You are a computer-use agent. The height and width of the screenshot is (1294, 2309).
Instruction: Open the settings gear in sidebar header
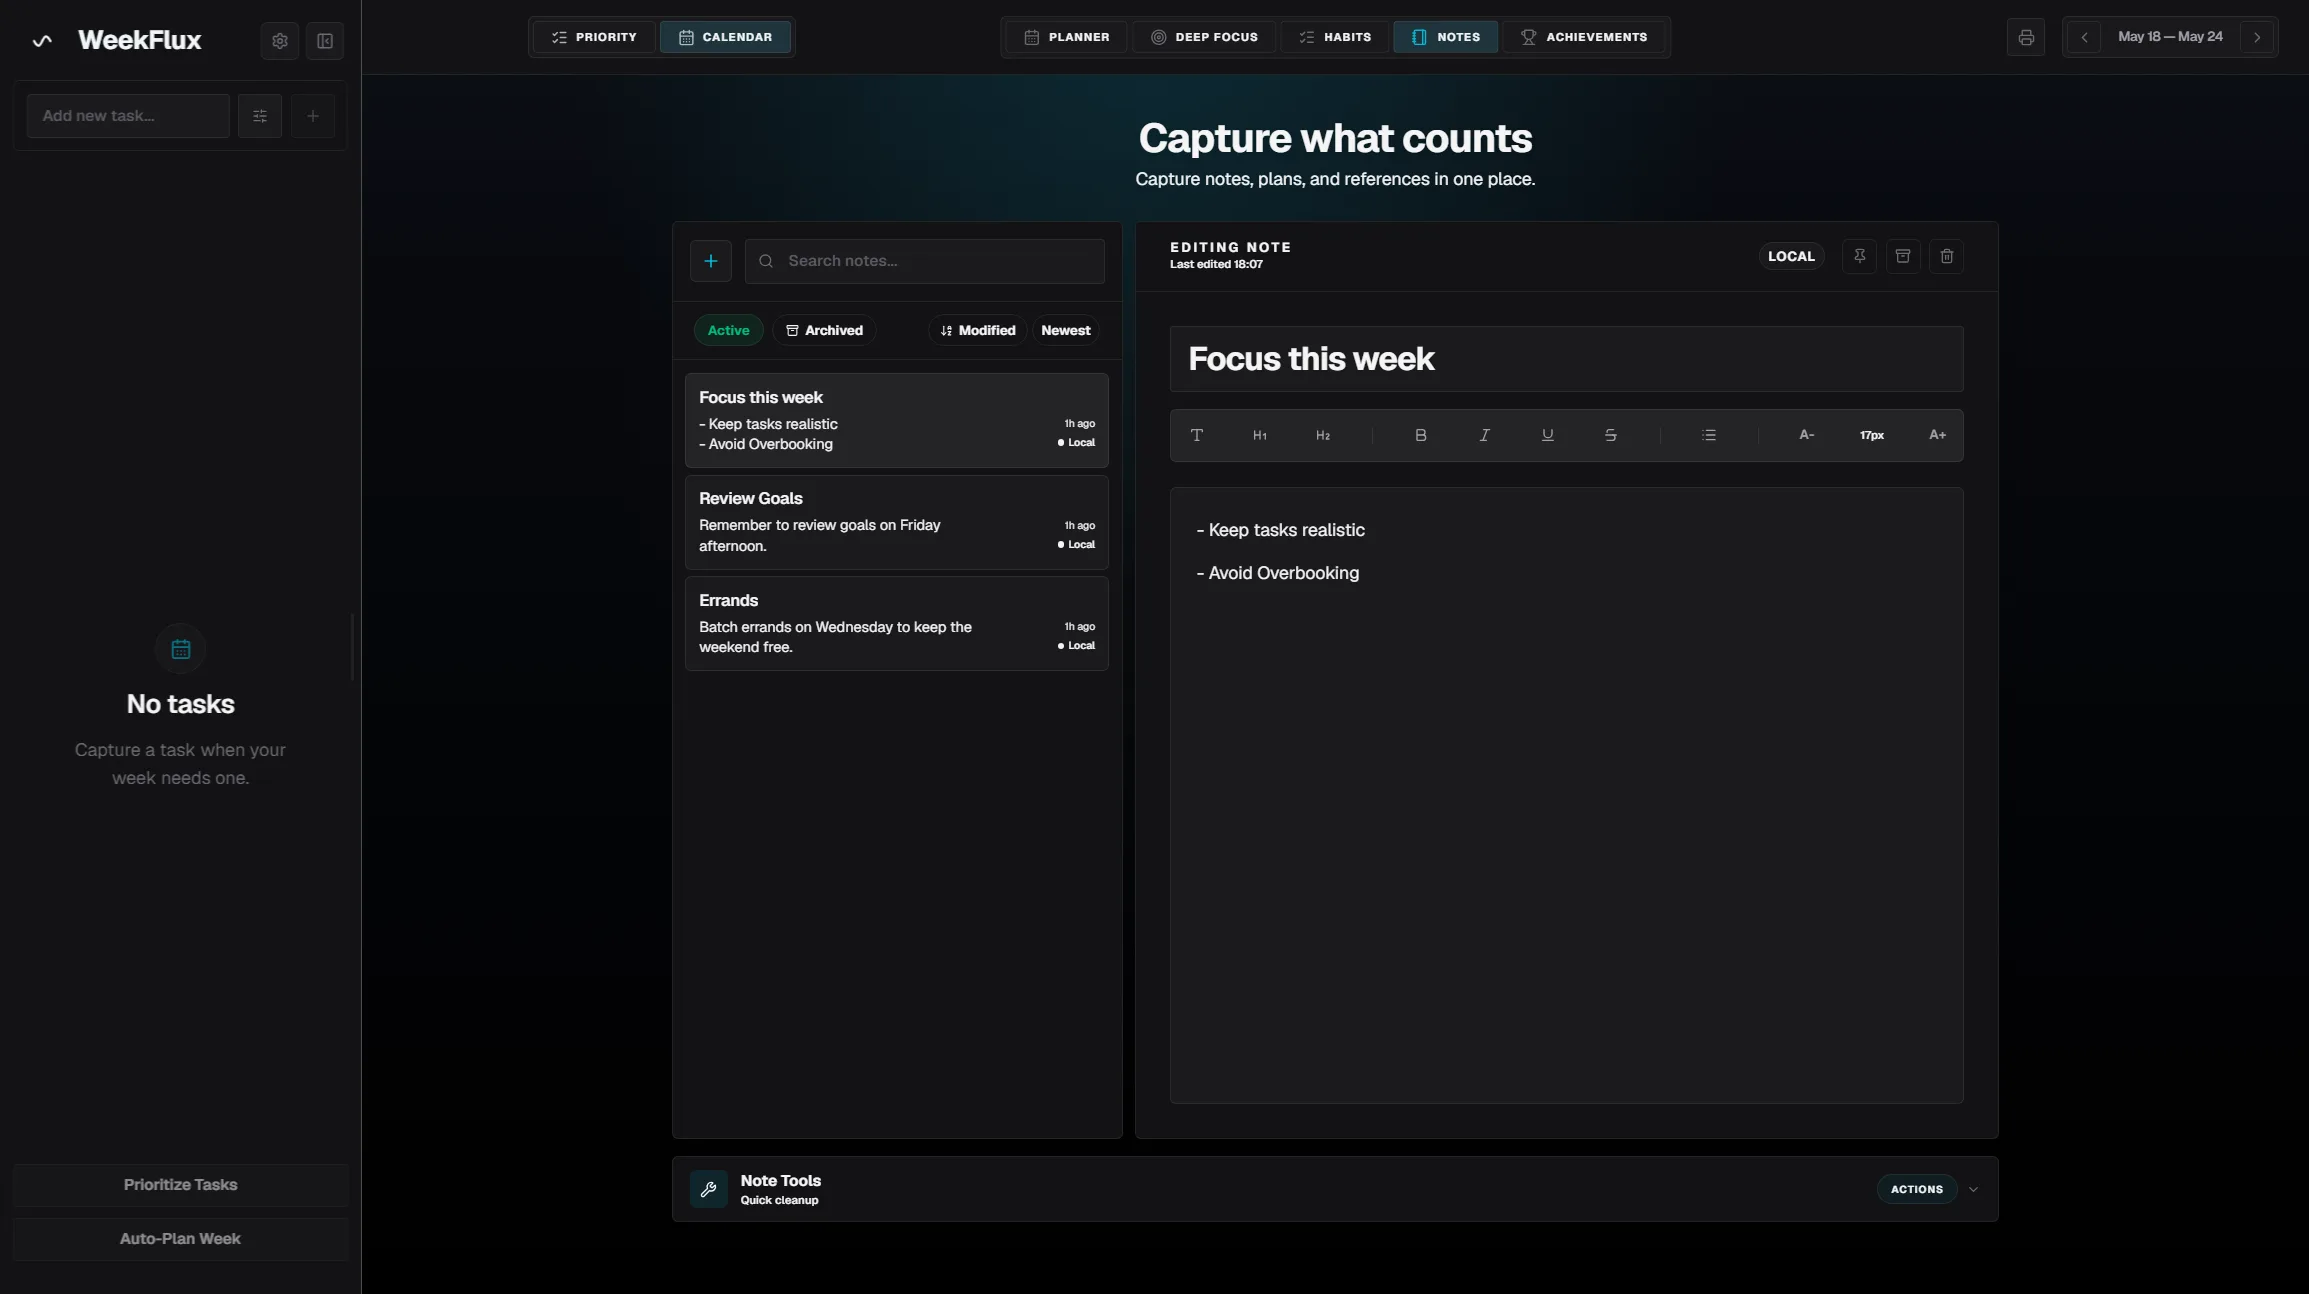(280, 41)
